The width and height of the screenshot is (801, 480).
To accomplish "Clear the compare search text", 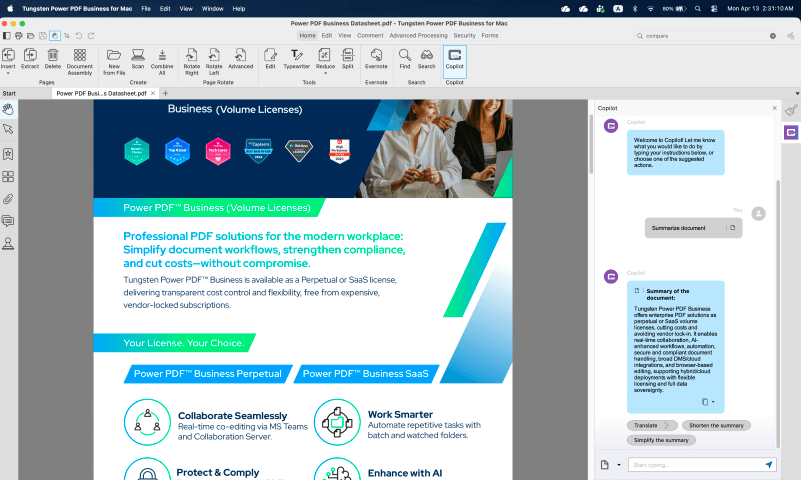I will 773,36.
